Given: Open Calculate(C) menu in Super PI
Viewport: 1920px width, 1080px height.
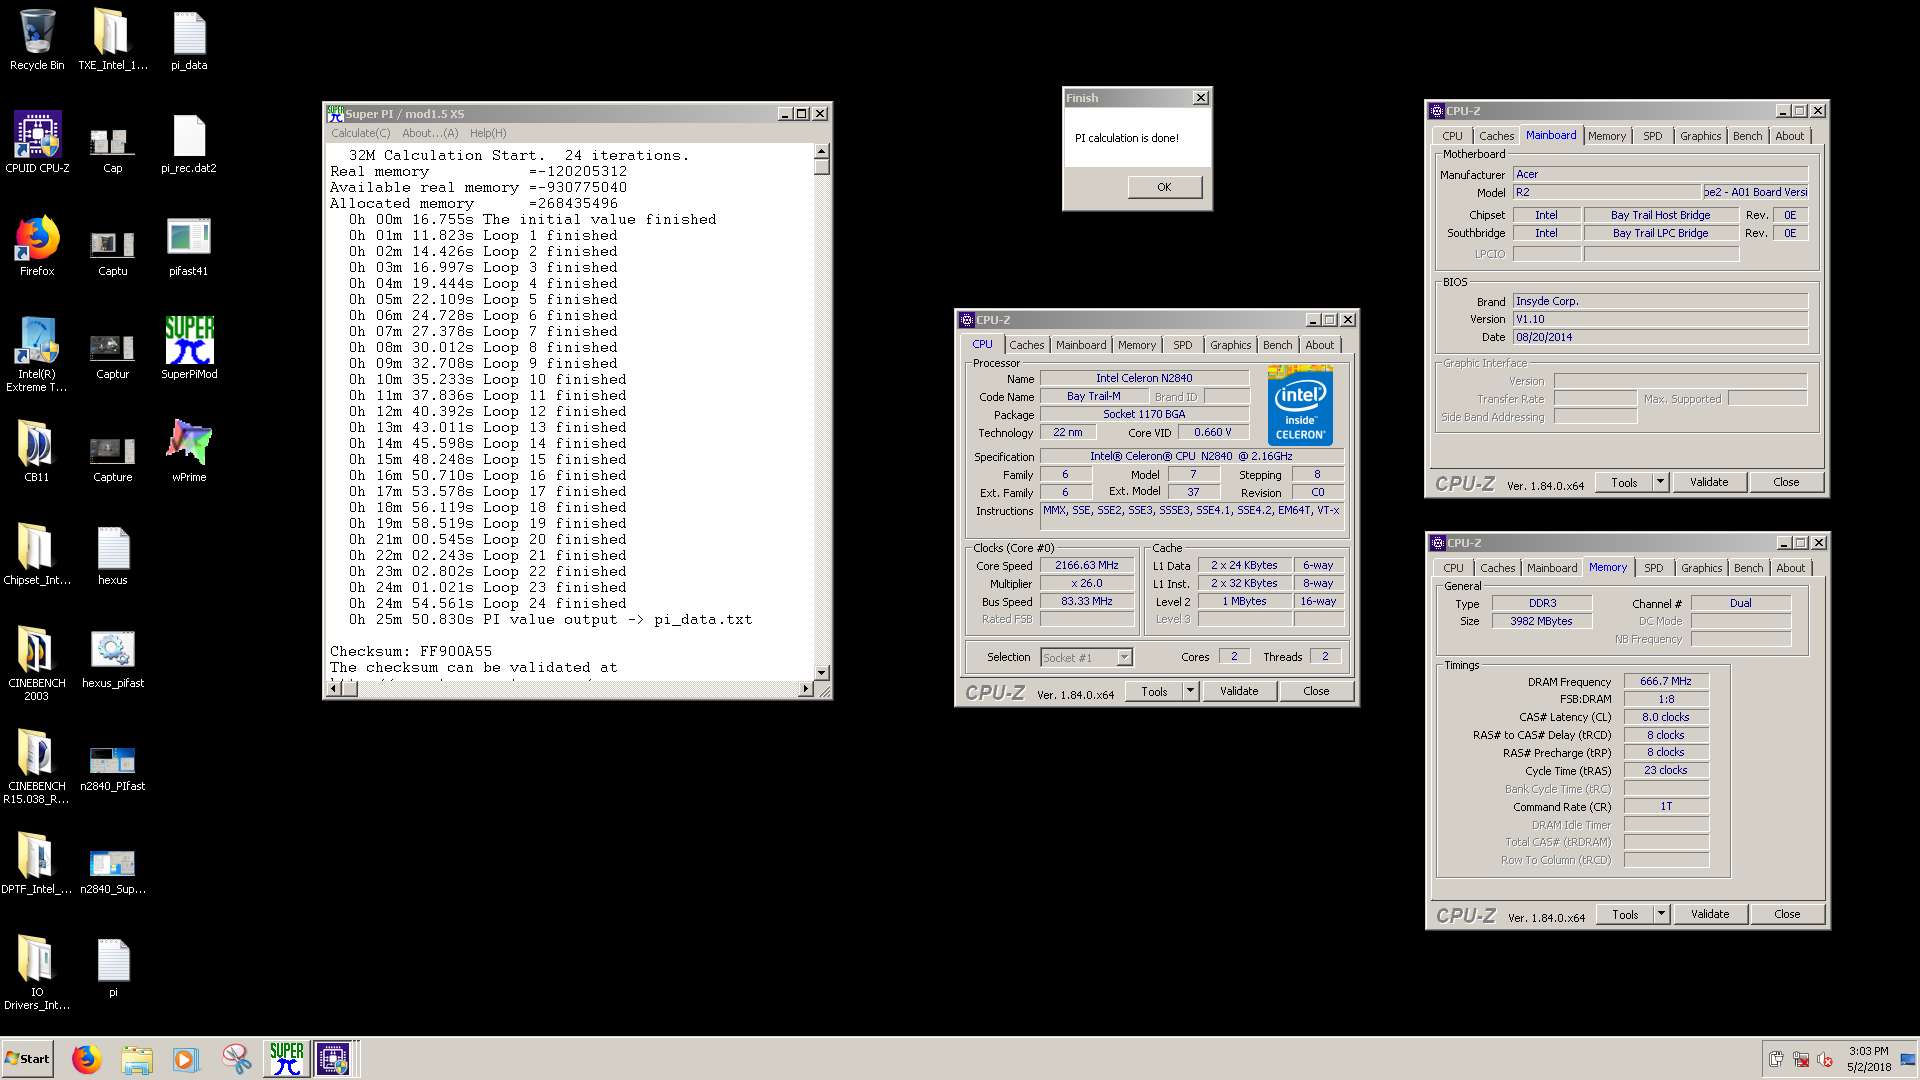Looking at the screenshot, I should 361,133.
